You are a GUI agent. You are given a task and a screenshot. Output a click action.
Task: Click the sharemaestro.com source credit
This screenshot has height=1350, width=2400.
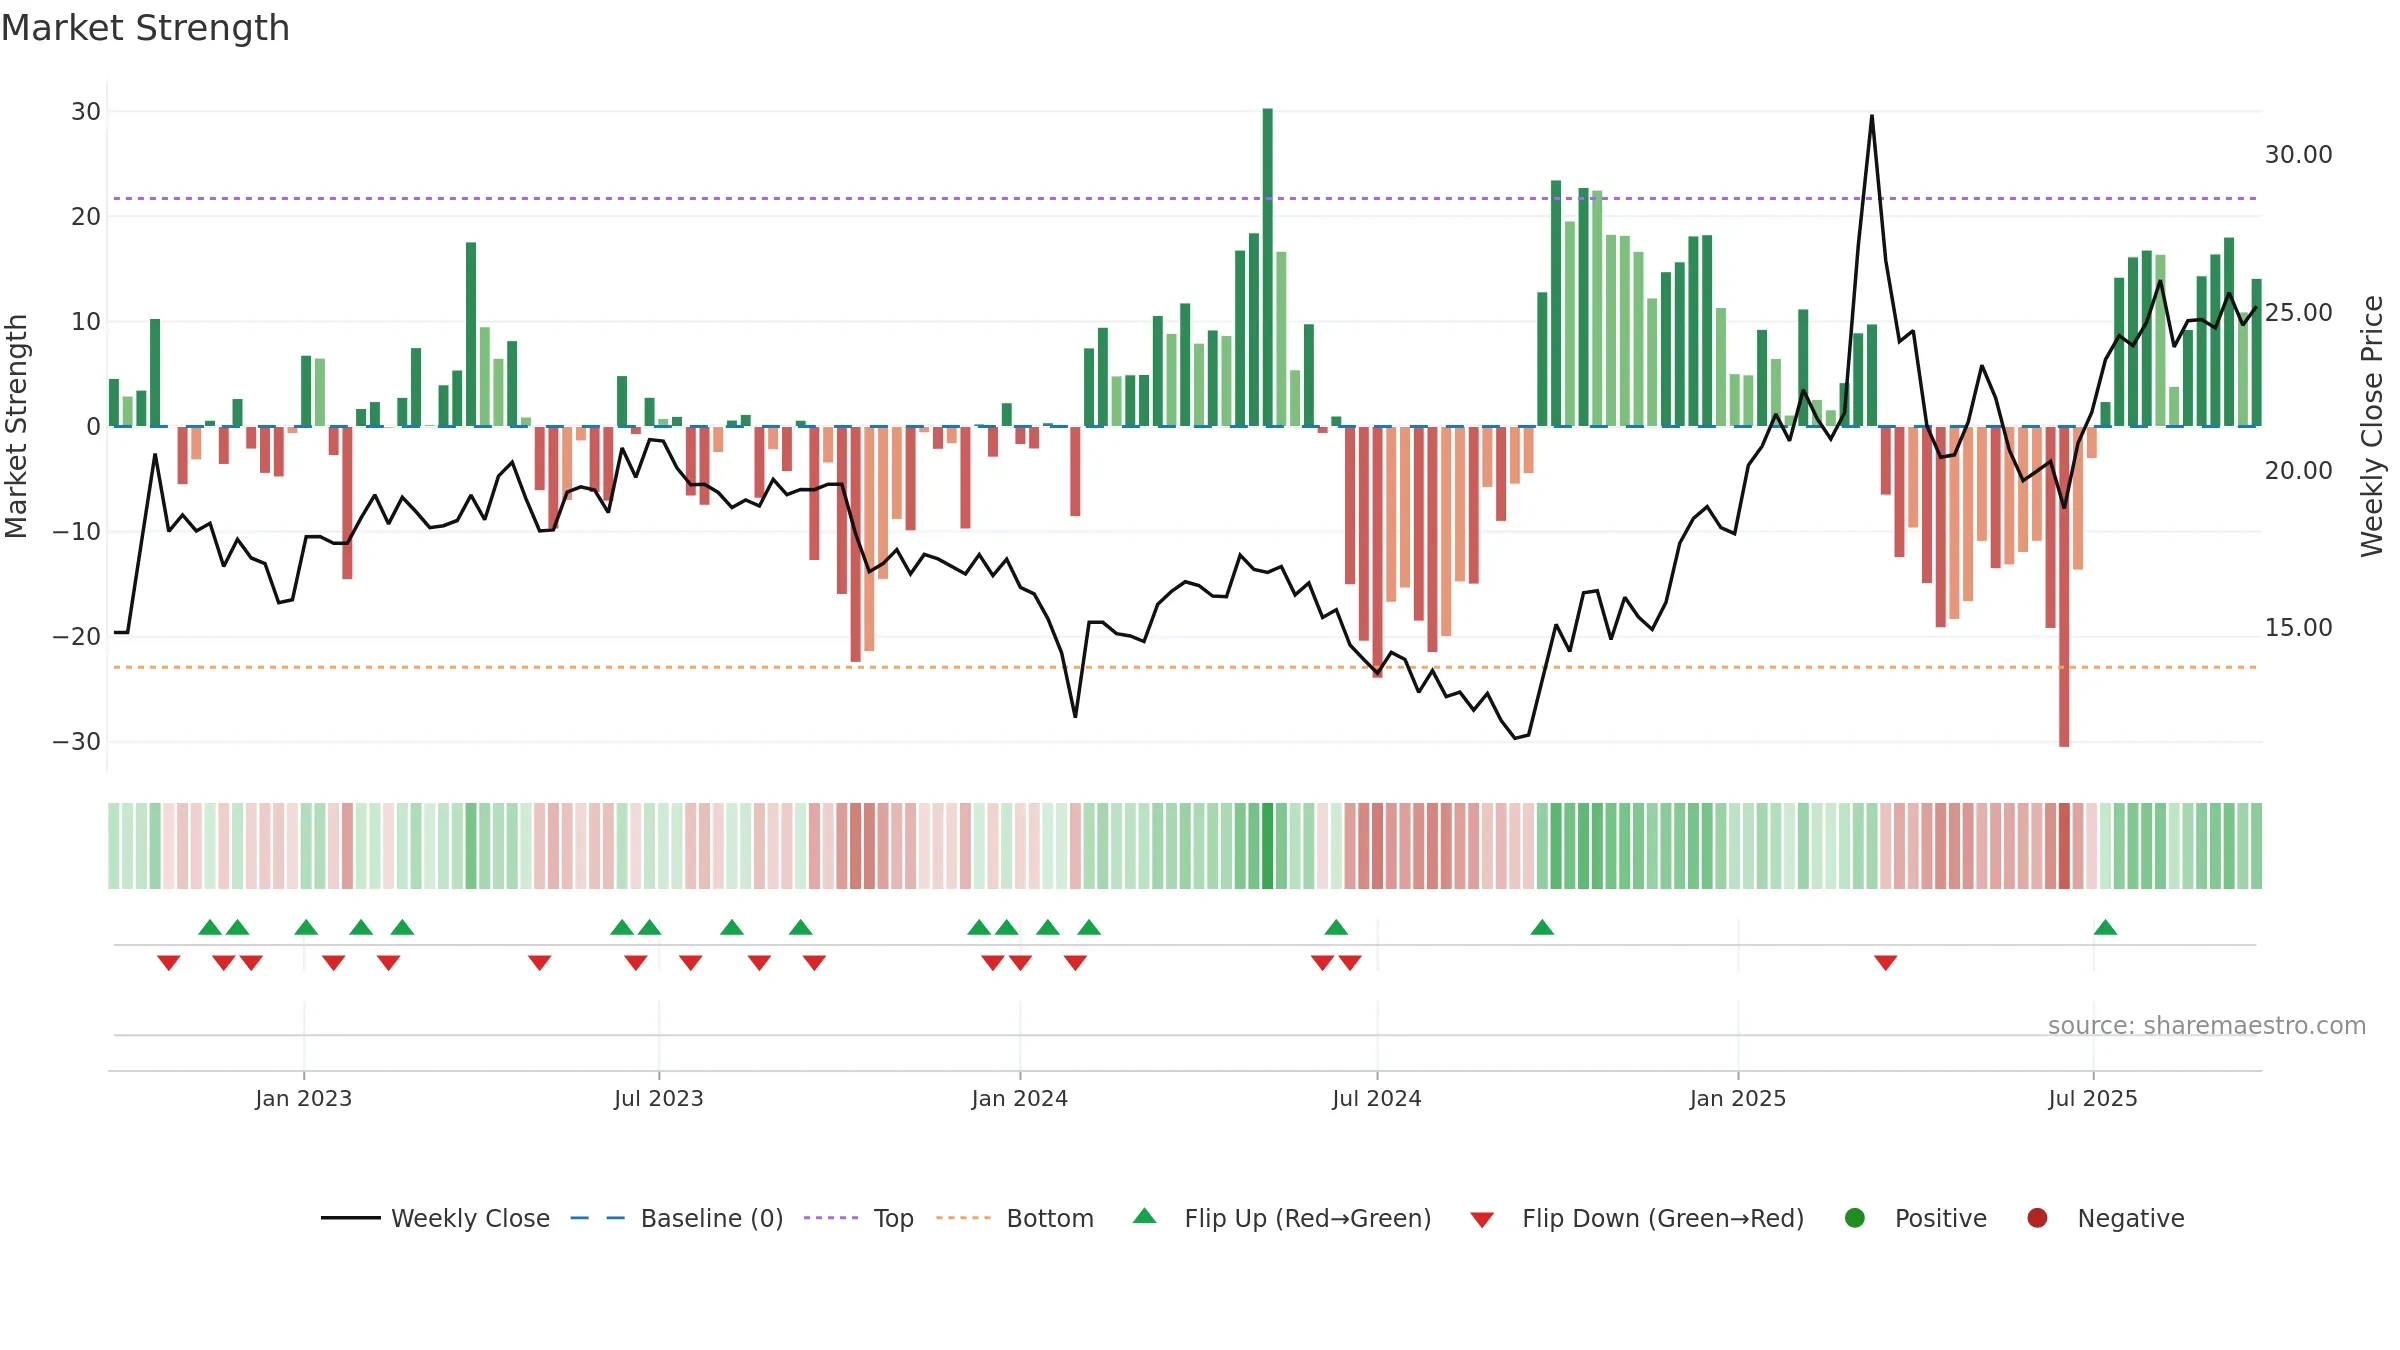pos(2207,1026)
